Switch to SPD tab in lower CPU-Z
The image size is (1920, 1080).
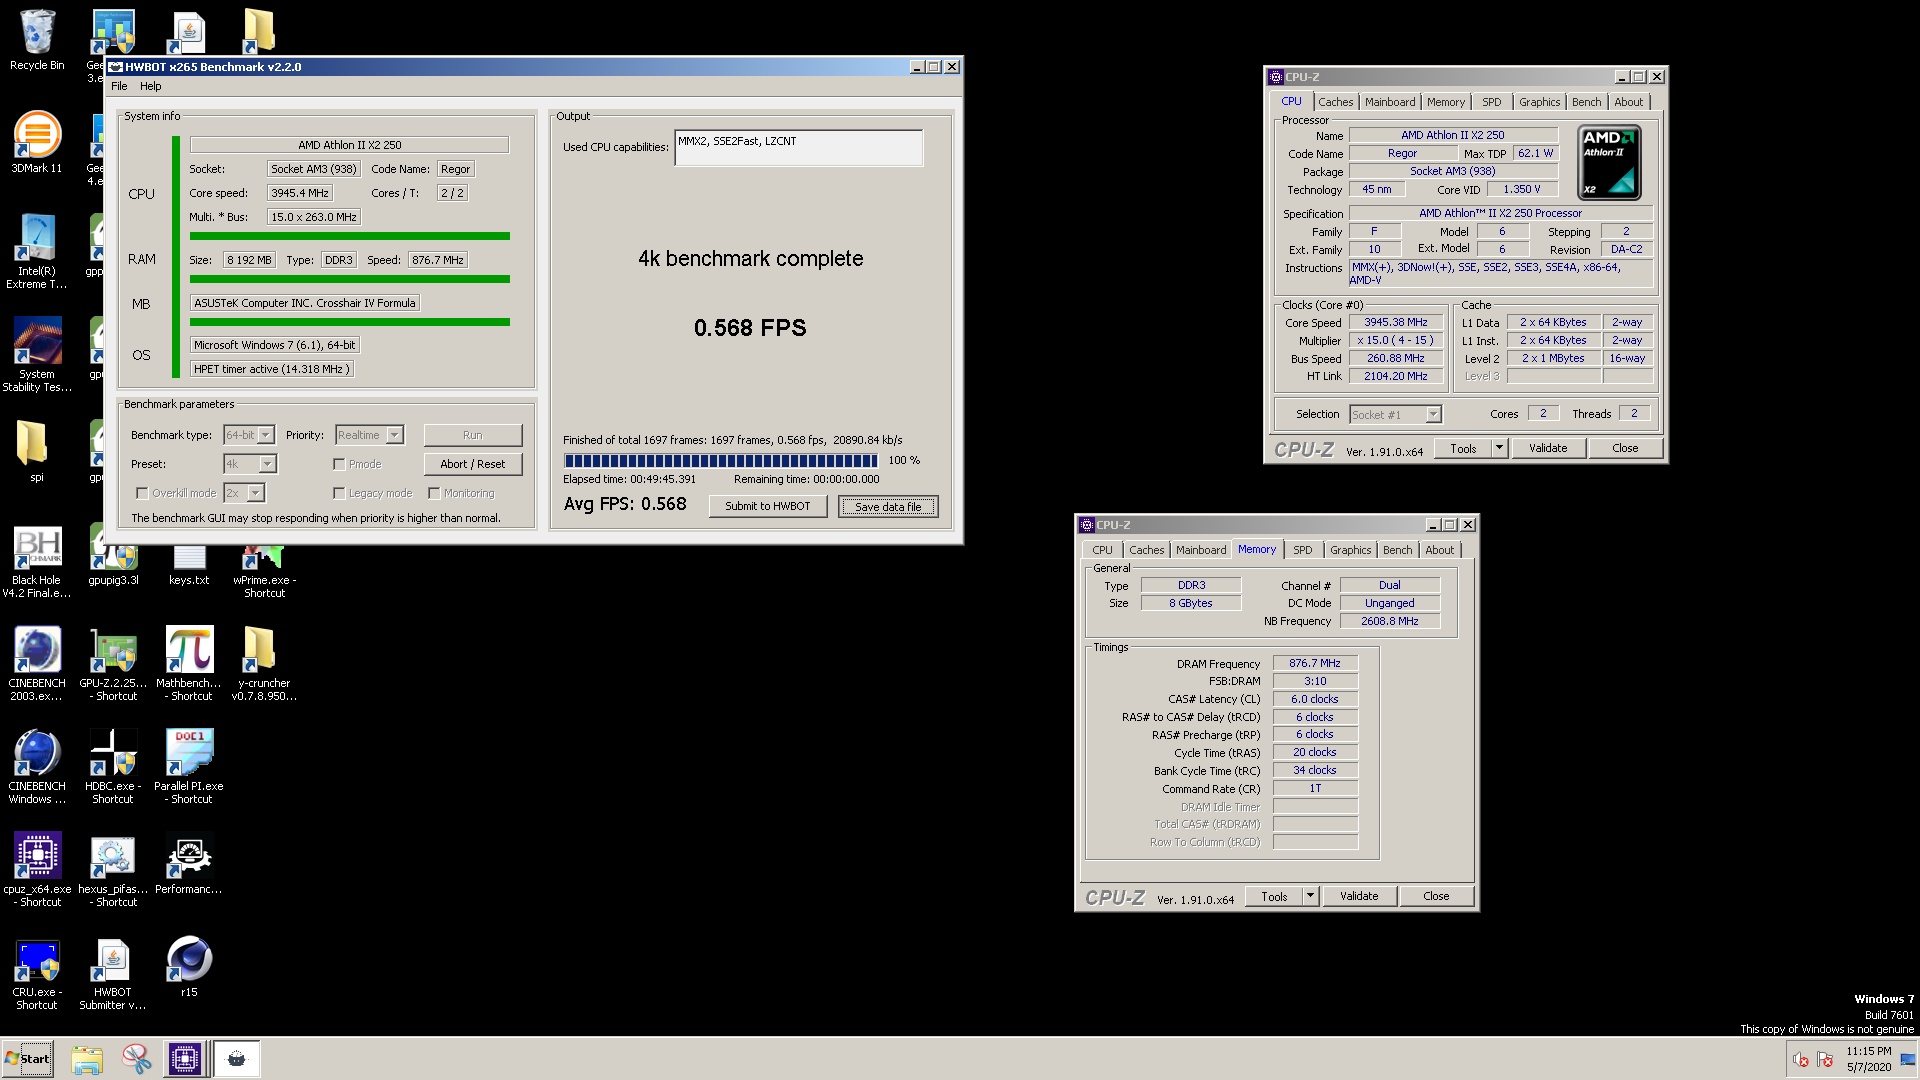click(1302, 550)
